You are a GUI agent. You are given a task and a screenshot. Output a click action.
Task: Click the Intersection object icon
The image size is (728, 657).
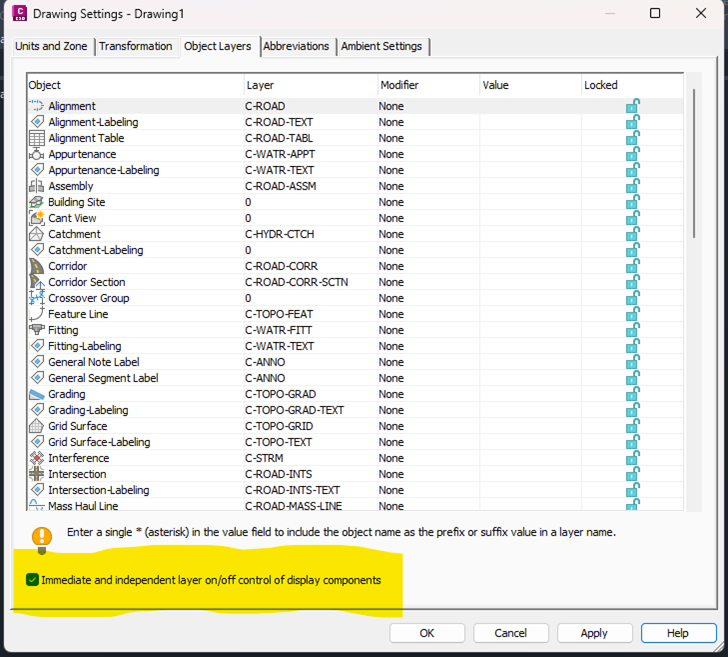click(36, 474)
